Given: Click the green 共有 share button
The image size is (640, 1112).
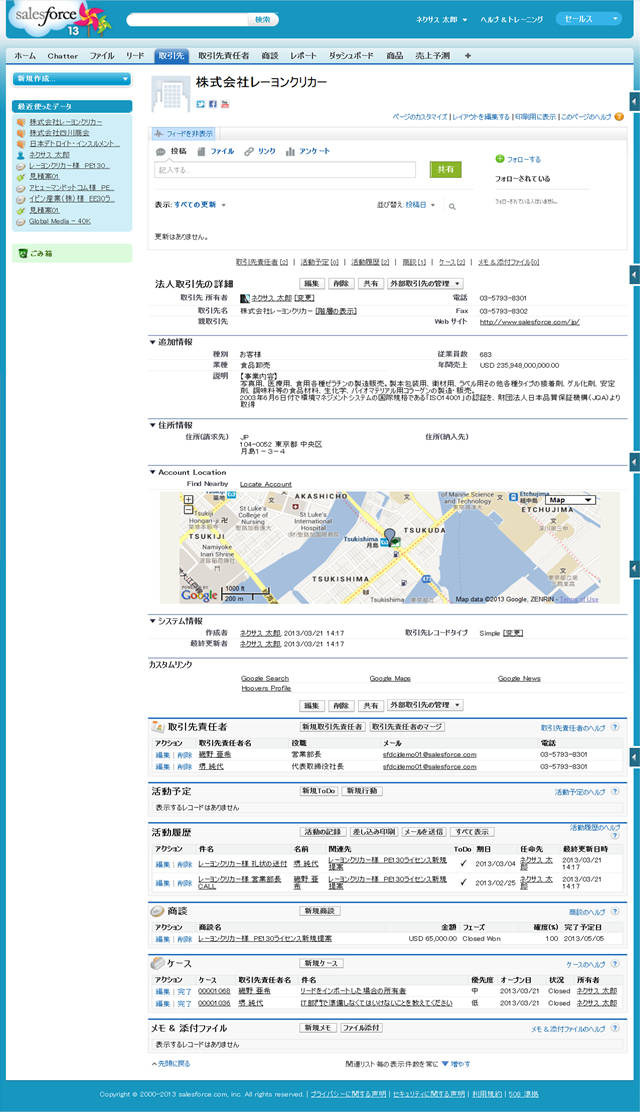Looking at the screenshot, I should point(446,169).
